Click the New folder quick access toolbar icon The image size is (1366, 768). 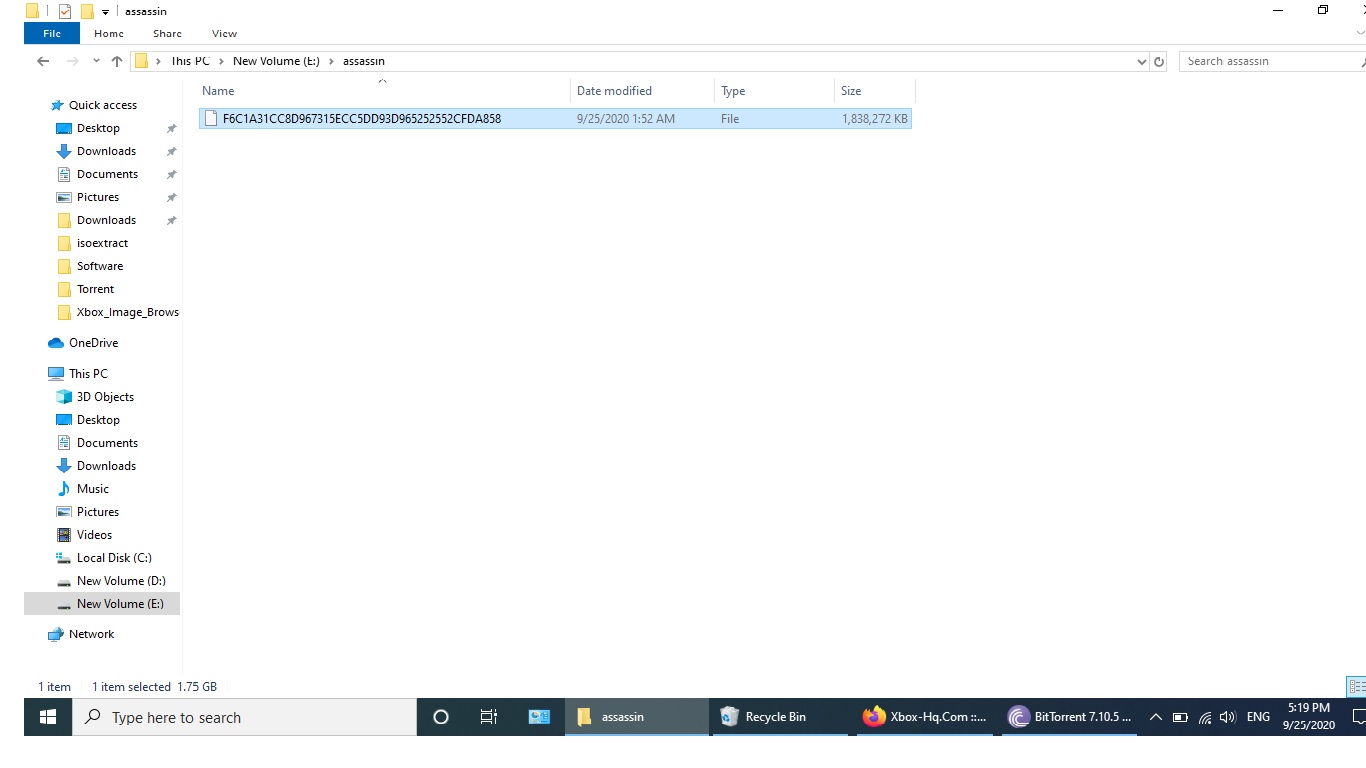pos(87,11)
